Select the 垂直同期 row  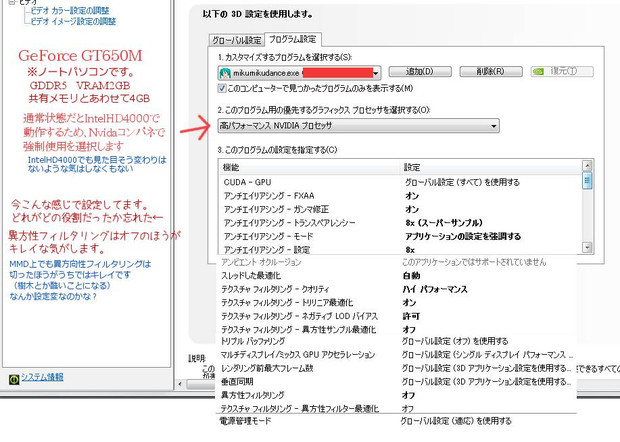[x=397, y=382]
